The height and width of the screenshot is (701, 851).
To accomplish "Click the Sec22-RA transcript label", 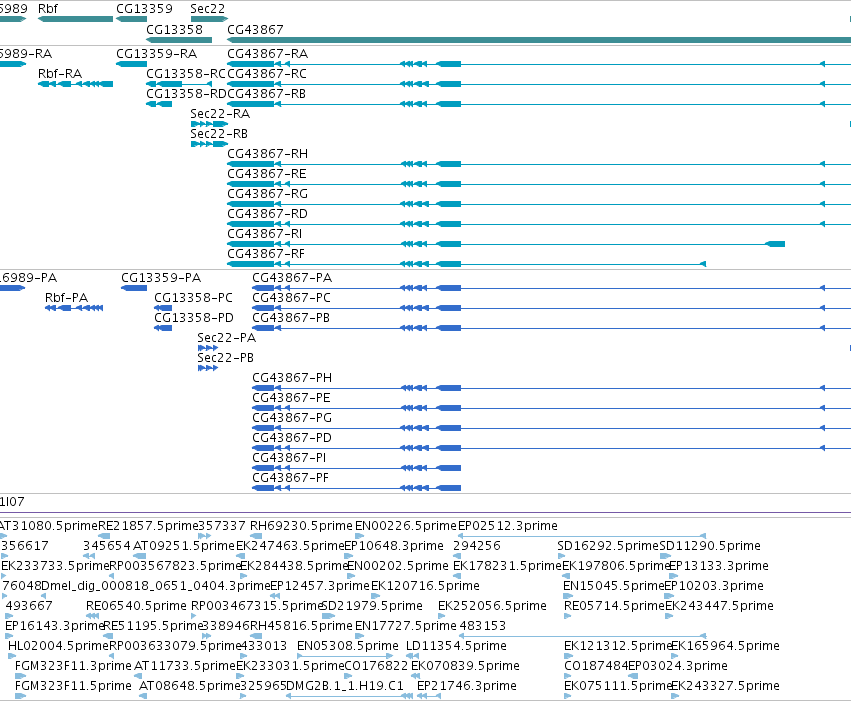I will click(220, 114).
